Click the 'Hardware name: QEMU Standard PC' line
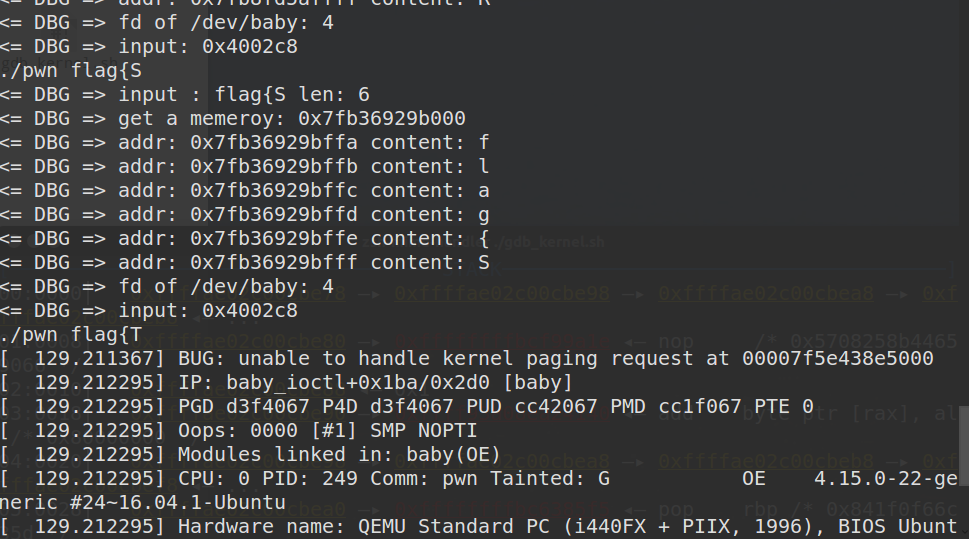This screenshot has height=539, width=969. 478,527
